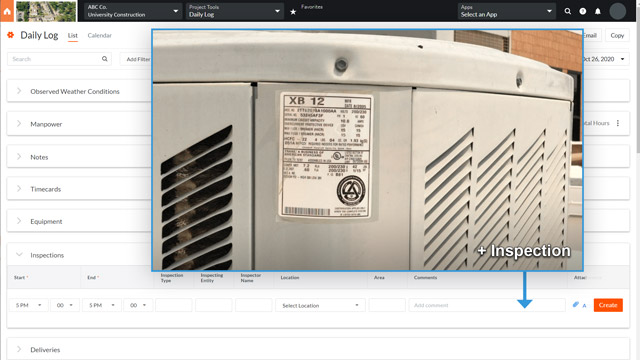640x360 pixels.
Task: Select the List tab
Action: coord(73,36)
